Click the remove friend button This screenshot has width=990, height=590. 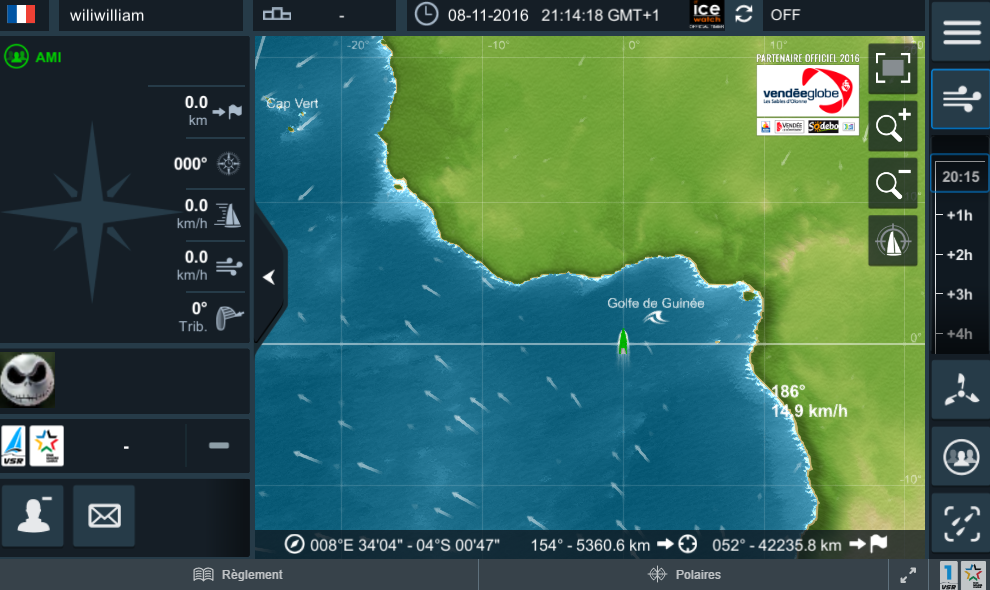(x=33, y=516)
